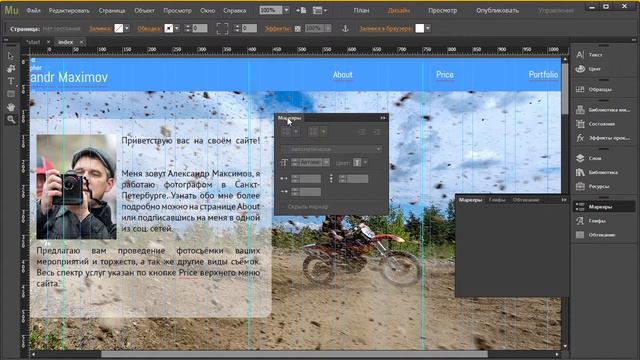Viewport: 640px width, 360px height.
Task: Open the widgets library panel
Action: pyautogui.click(x=603, y=110)
